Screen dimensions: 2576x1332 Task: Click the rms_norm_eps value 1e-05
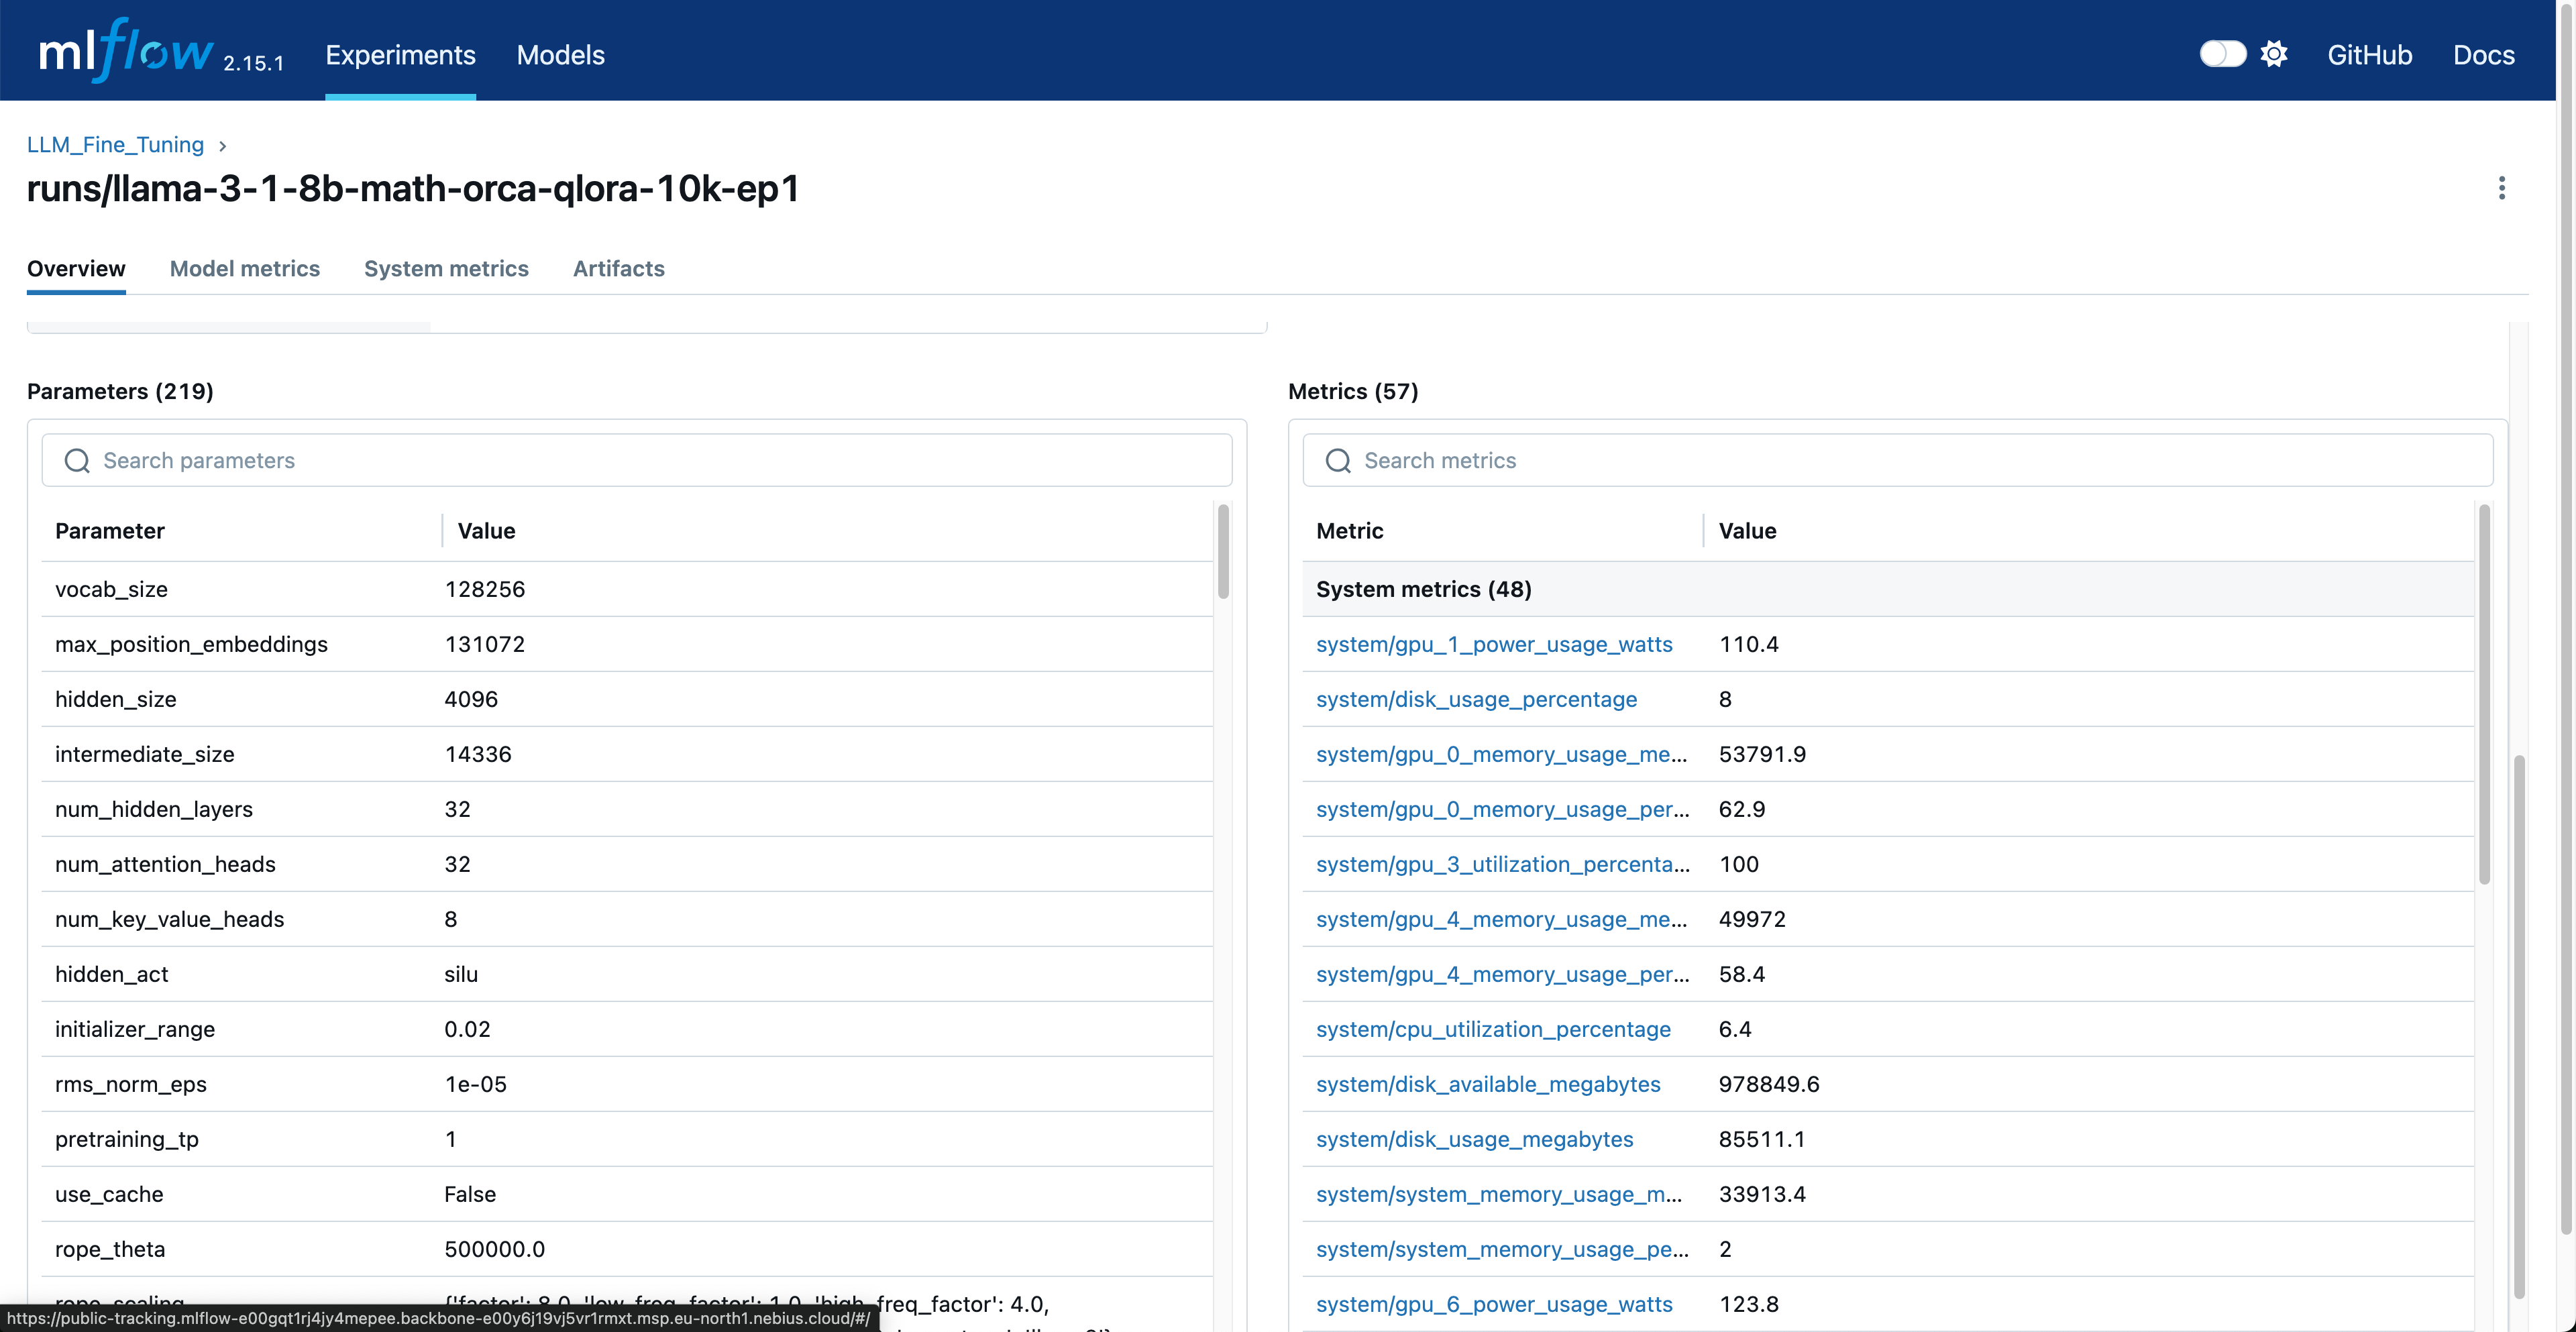coord(475,1084)
